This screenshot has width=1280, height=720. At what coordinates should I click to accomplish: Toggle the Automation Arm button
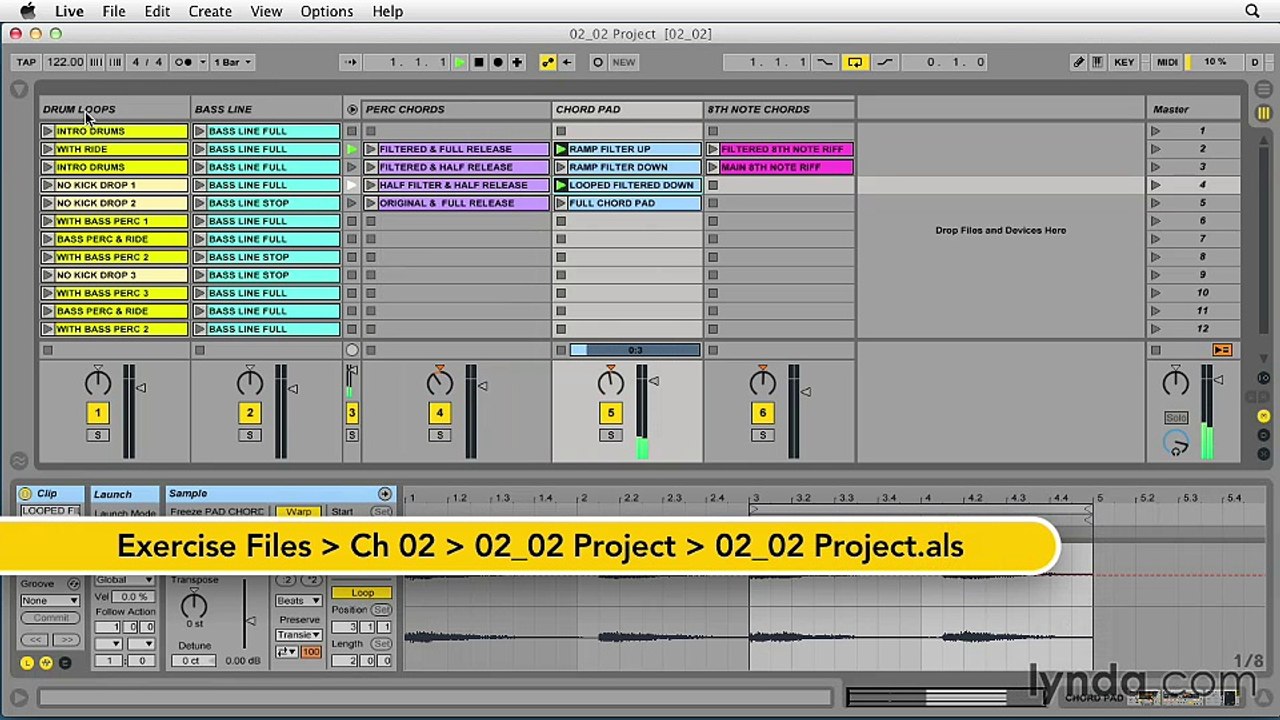pos(548,62)
